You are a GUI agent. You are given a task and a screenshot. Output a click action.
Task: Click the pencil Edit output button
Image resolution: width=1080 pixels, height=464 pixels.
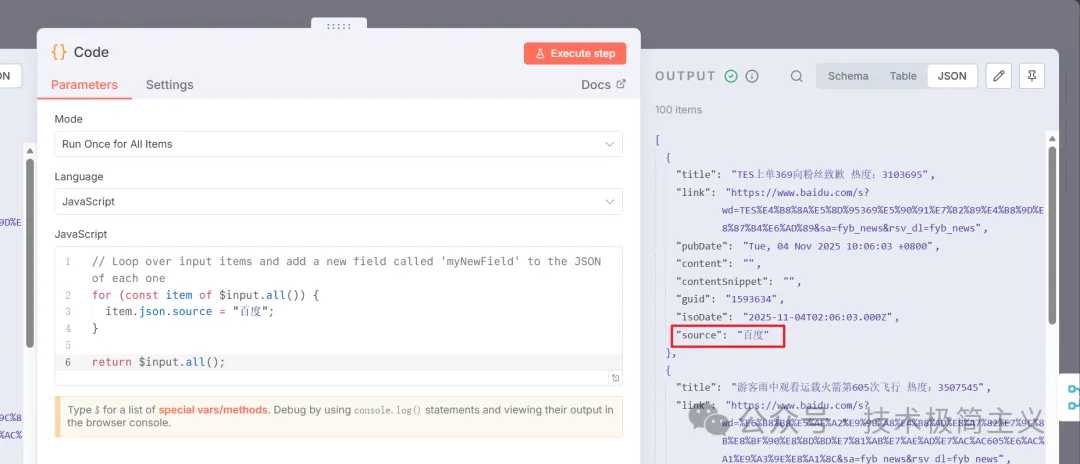[998, 76]
